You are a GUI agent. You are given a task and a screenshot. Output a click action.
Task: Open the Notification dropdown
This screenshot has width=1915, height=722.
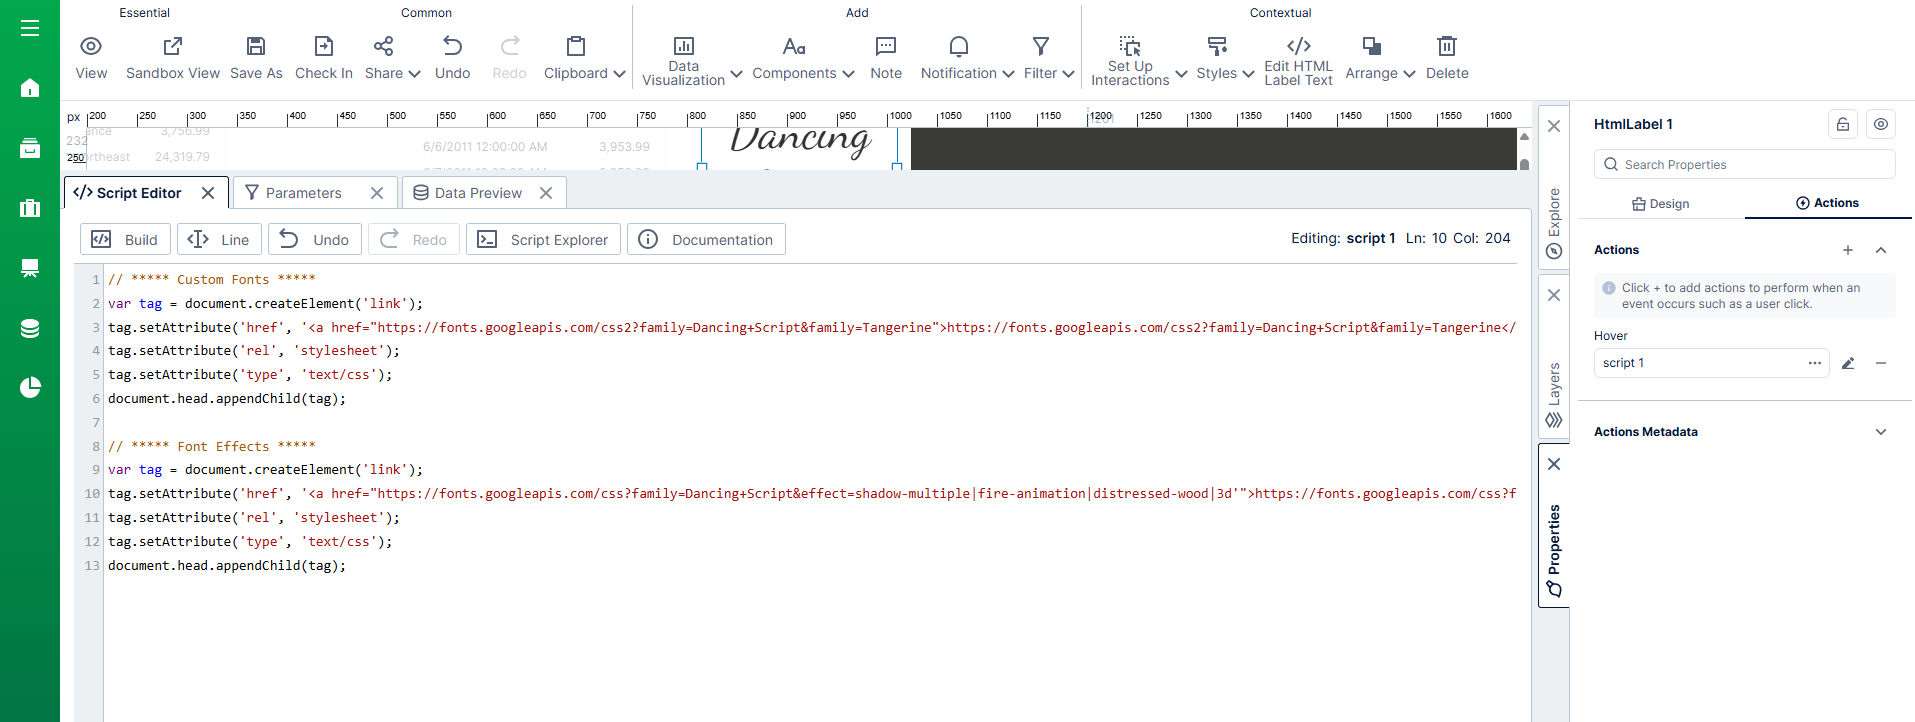(x=967, y=58)
